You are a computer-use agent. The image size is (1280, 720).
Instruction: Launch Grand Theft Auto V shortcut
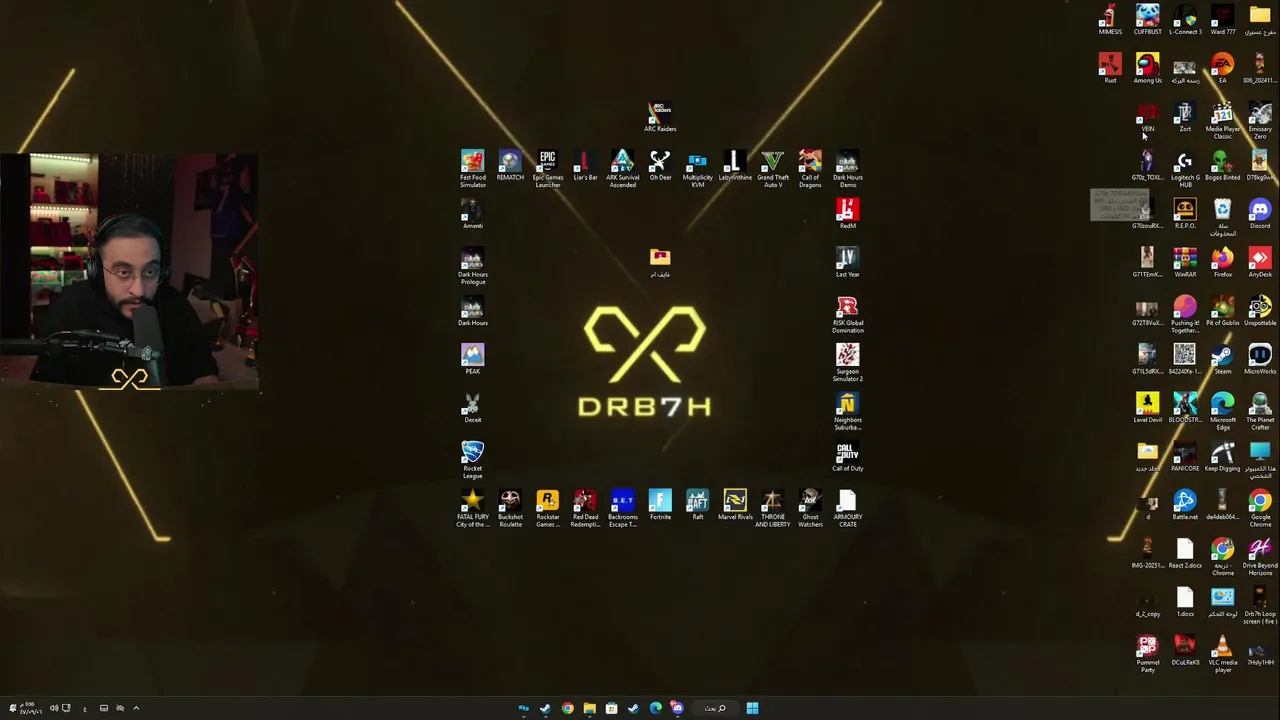pos(772,169)
